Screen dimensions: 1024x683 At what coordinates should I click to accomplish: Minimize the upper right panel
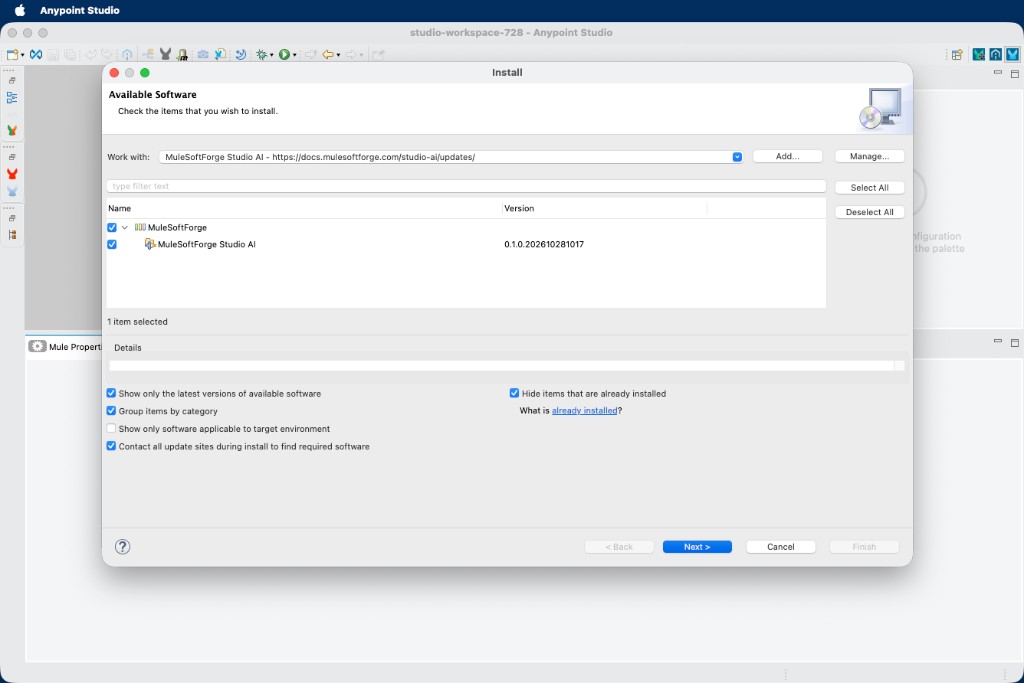tap(997, 73)
